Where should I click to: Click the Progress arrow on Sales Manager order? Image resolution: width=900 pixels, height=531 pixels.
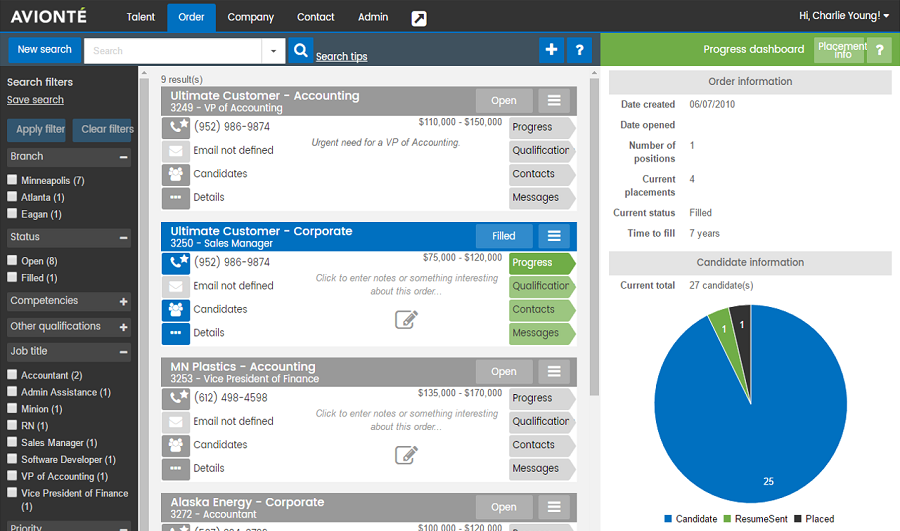click(542, 263)
